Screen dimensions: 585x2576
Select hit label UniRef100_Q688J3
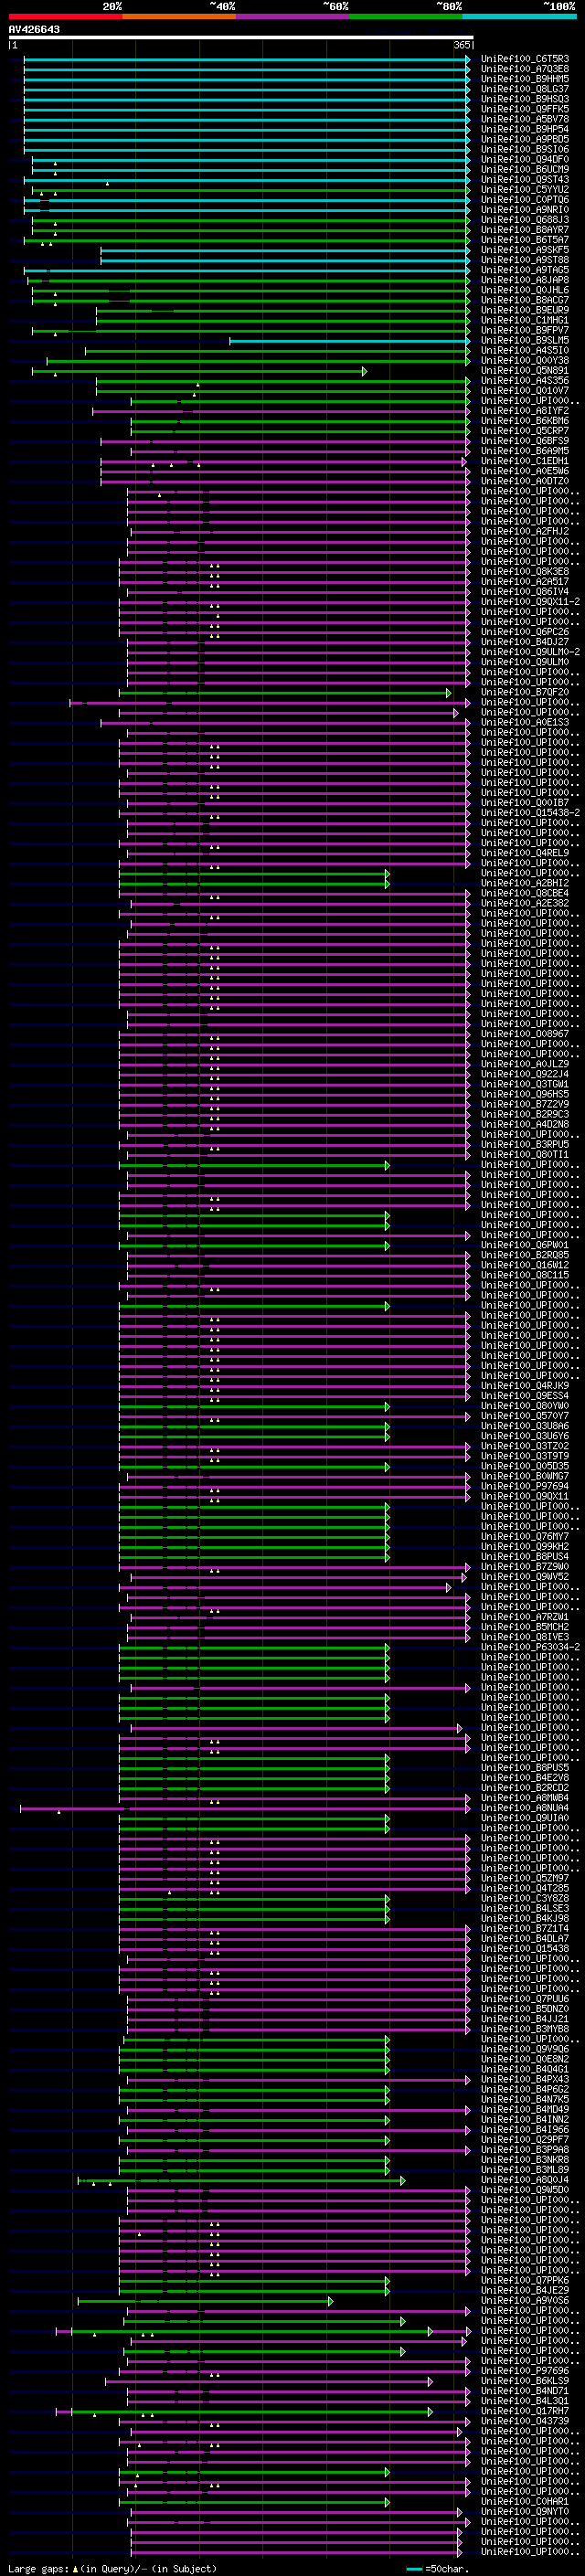tap(525, 220)
